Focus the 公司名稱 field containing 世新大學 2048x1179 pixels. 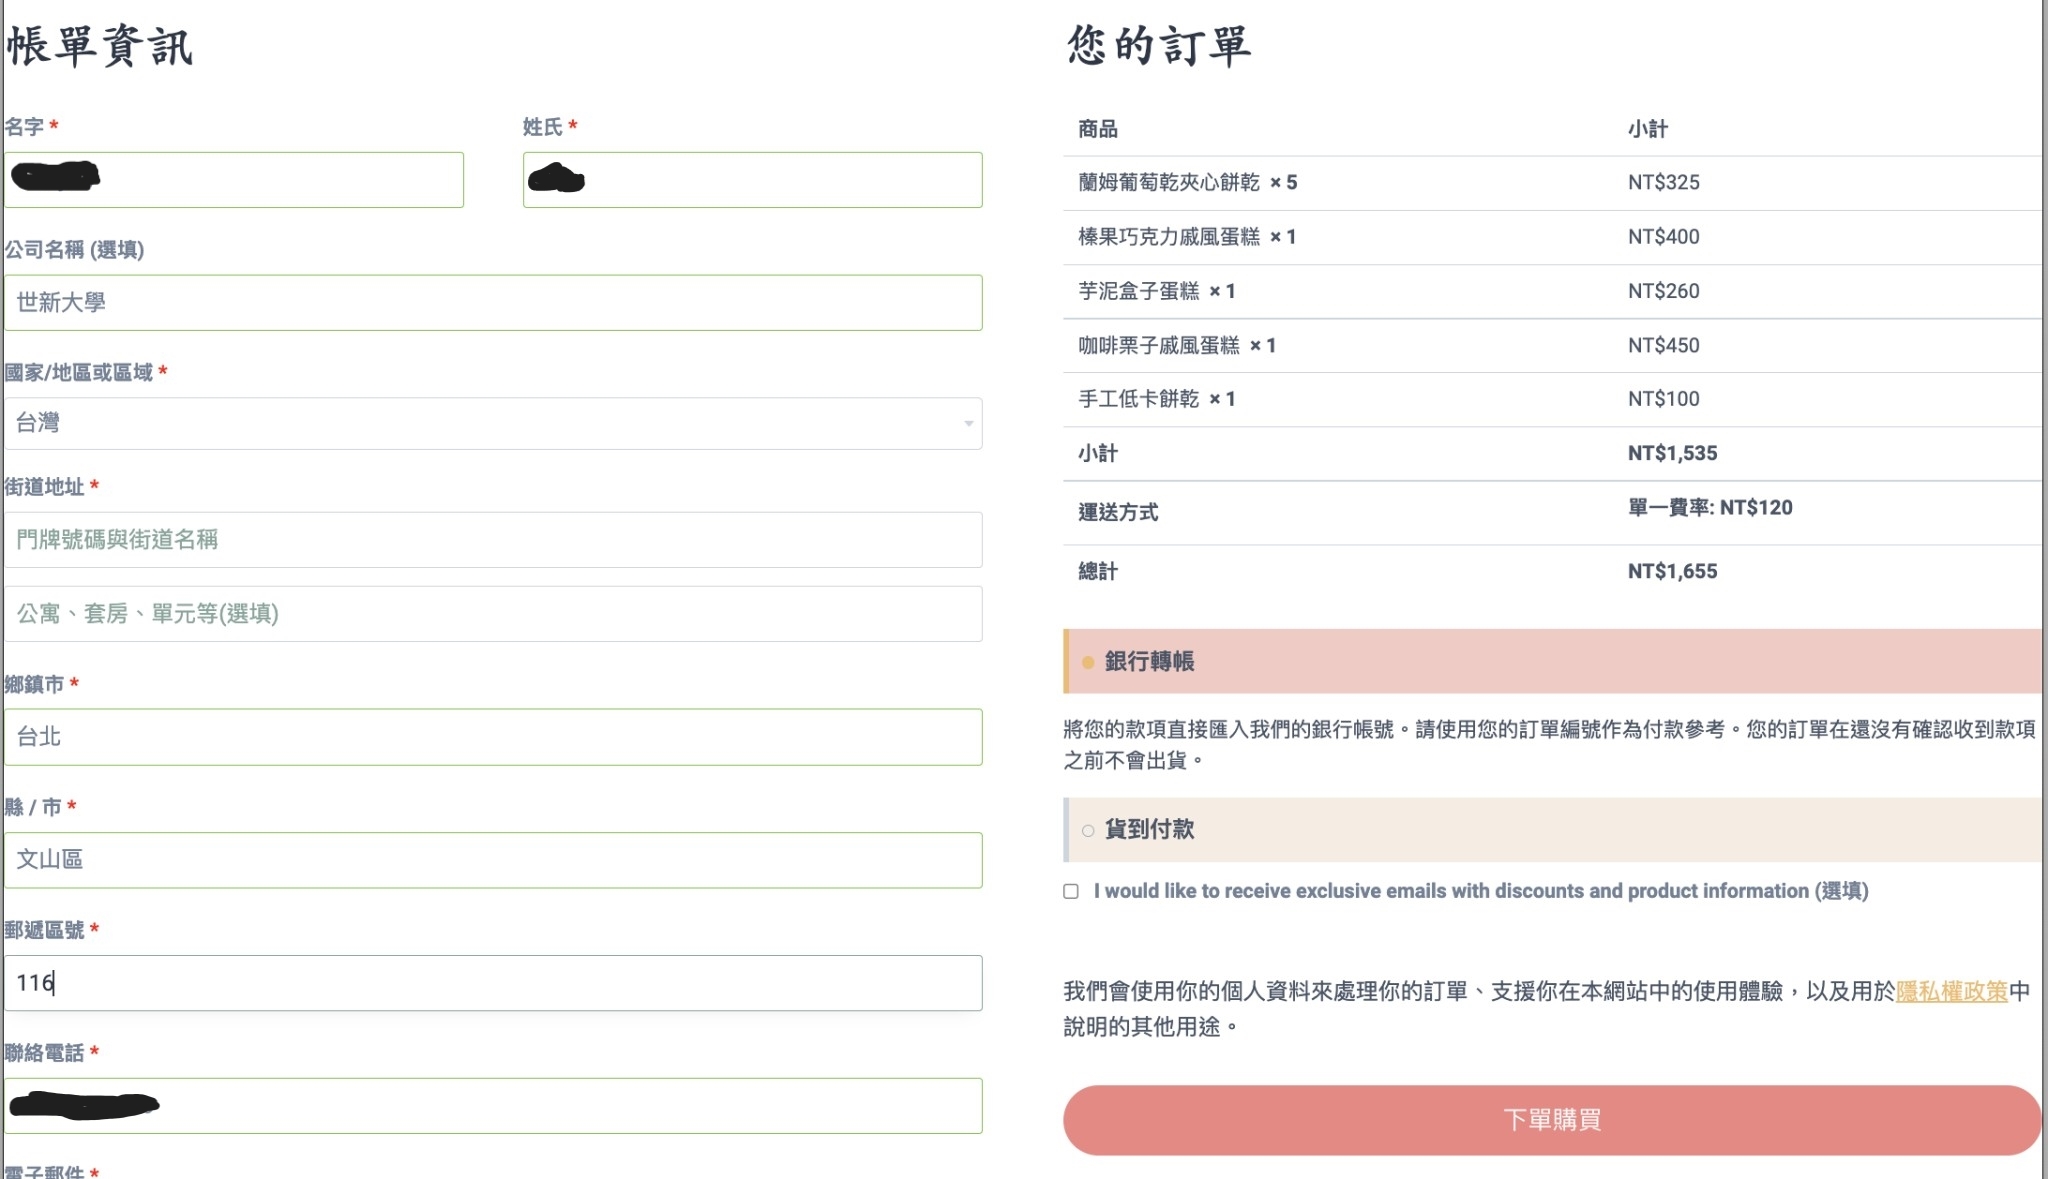[492, 303]
